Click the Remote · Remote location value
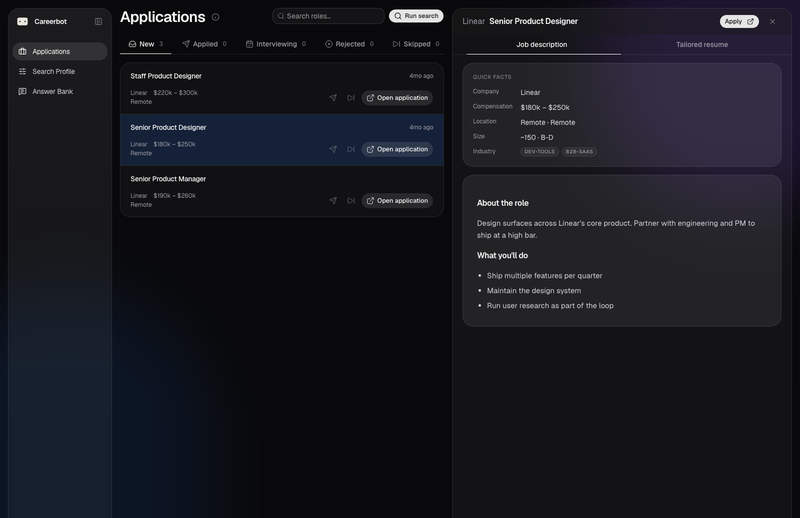Screen dimensions: 800x518 [x=547, y=122]
